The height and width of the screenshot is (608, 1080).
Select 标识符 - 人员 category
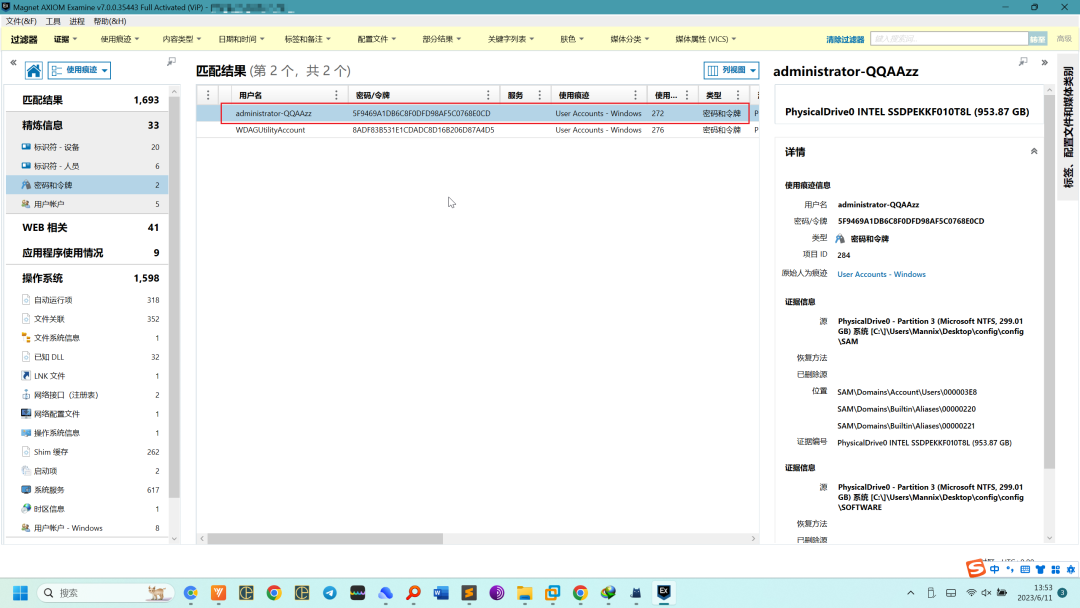tap(87, 166)
